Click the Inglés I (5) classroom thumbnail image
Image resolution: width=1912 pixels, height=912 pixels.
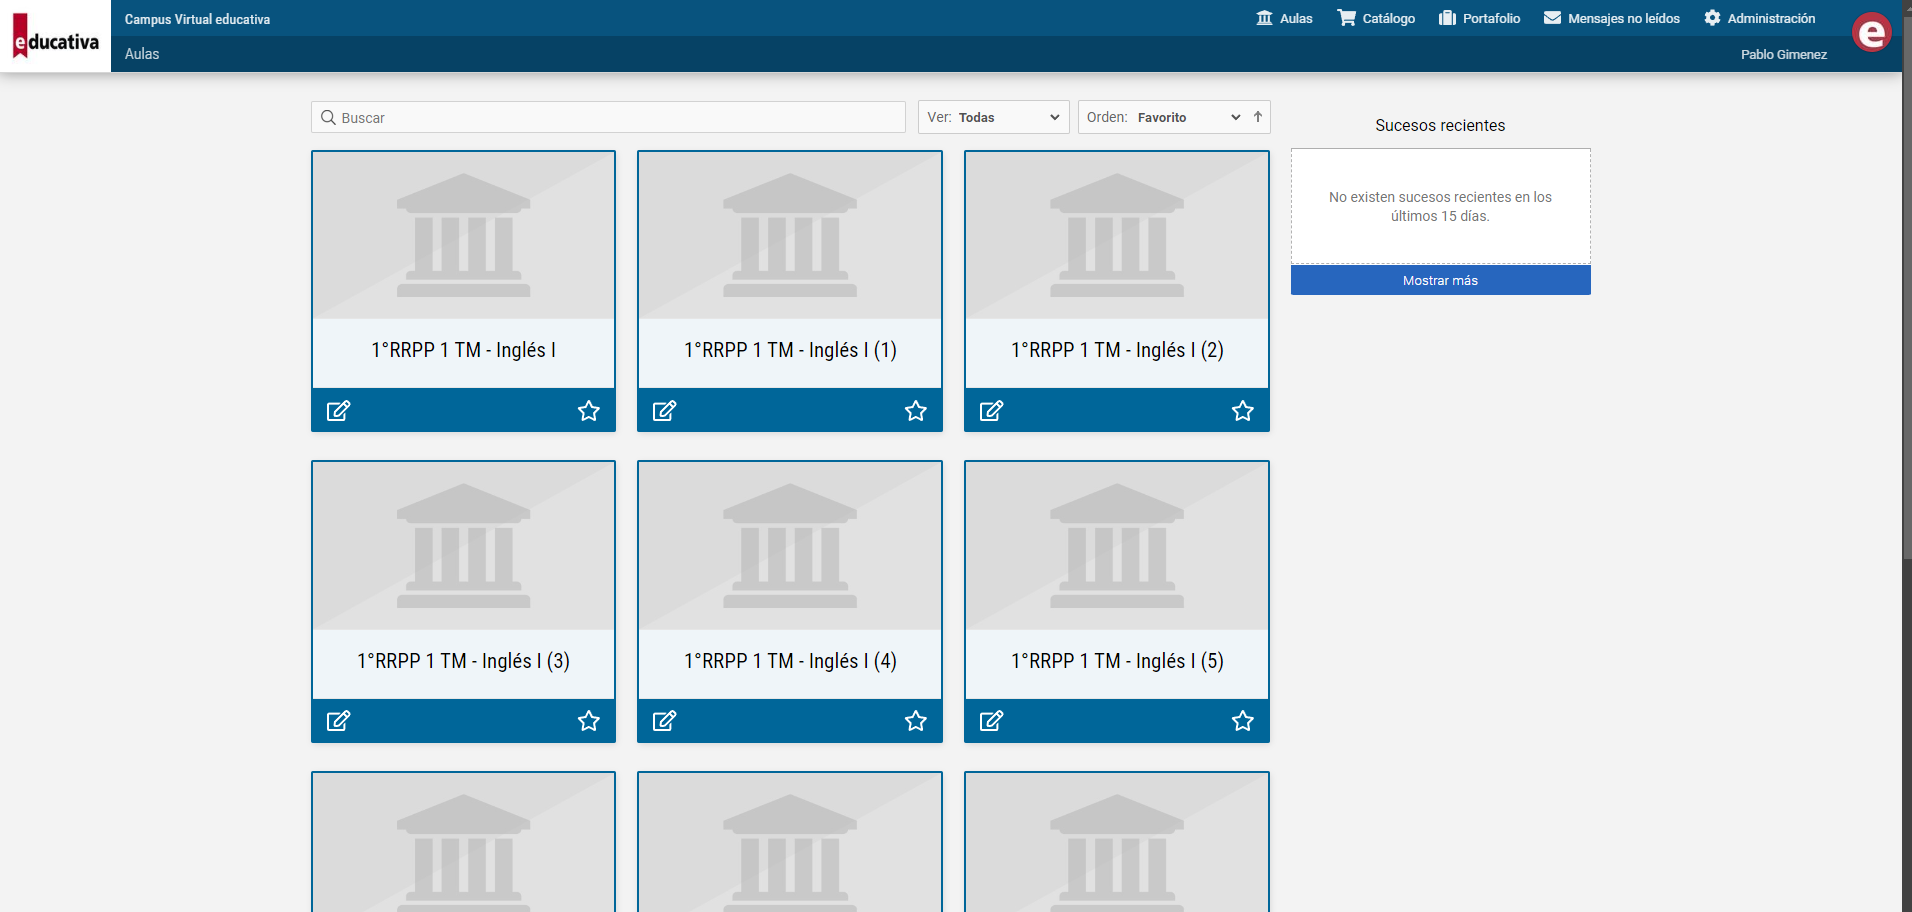[1117, 546]
